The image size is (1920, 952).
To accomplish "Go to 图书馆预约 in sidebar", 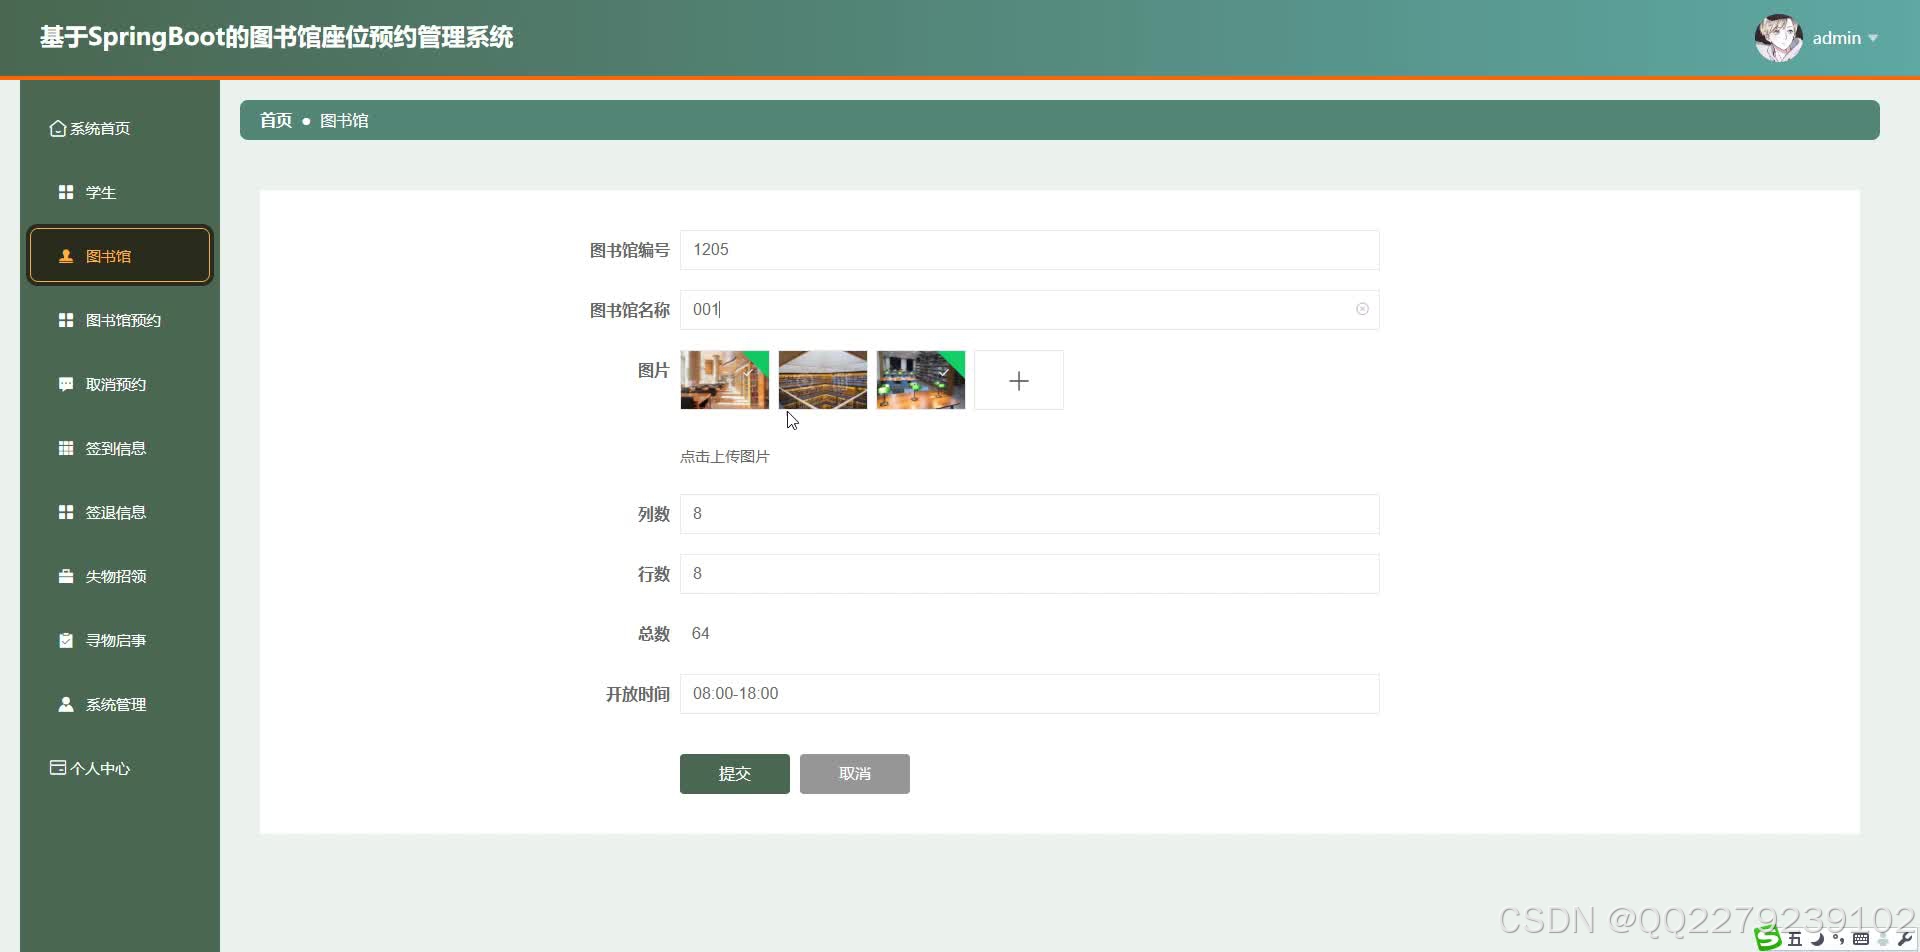I will coord(120,320).
